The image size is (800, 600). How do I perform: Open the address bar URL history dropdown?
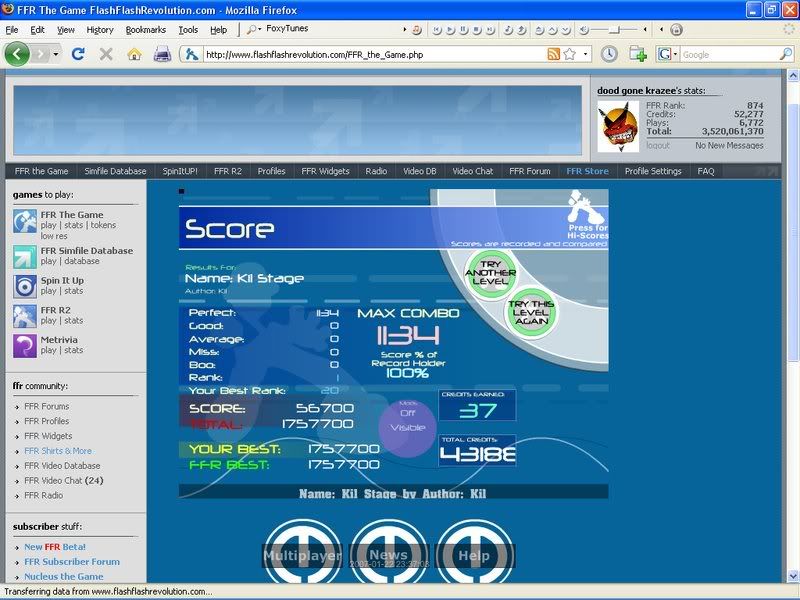586,54
